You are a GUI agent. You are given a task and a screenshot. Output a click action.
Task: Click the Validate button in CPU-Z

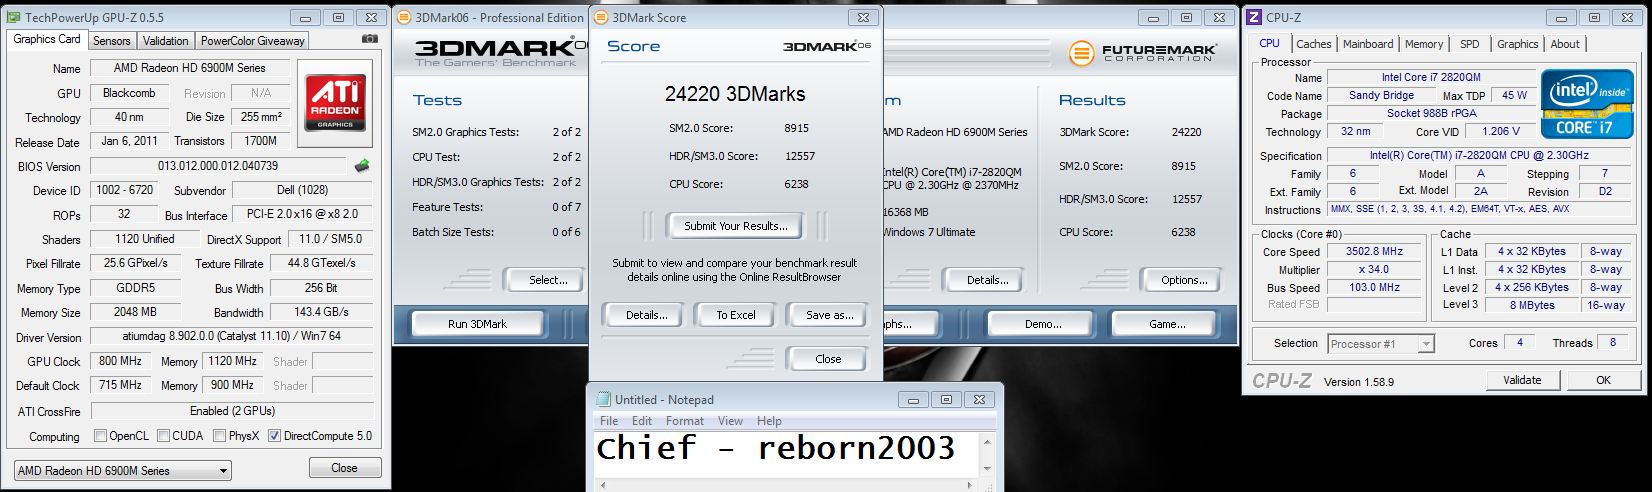click(x=1521, y=380)
